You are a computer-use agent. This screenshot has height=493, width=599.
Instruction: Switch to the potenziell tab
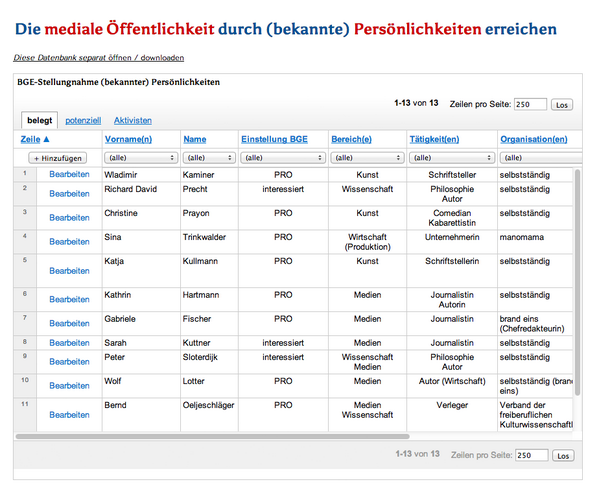[x=83, y=121]
